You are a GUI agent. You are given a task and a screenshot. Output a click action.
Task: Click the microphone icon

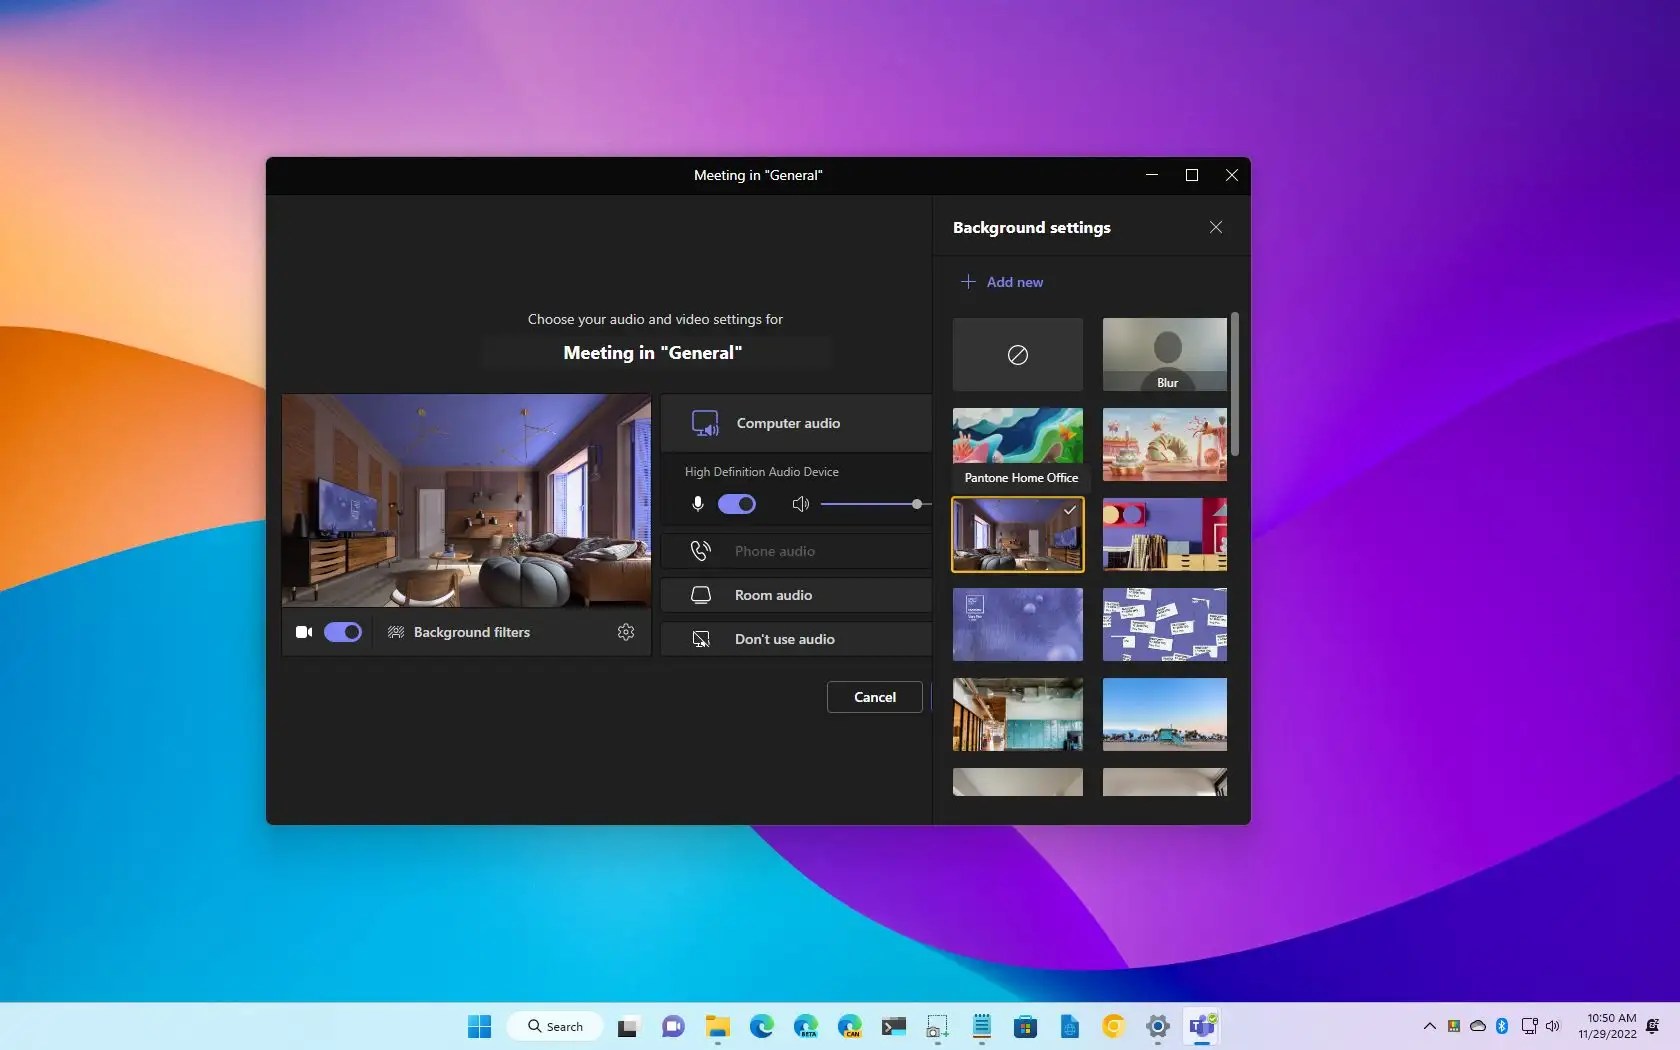click(x=697, y=504)
